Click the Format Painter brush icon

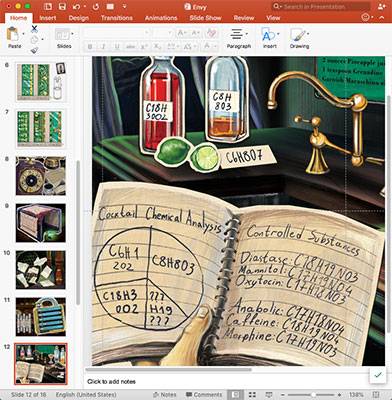pyautogui.click(x=34, y=50)
